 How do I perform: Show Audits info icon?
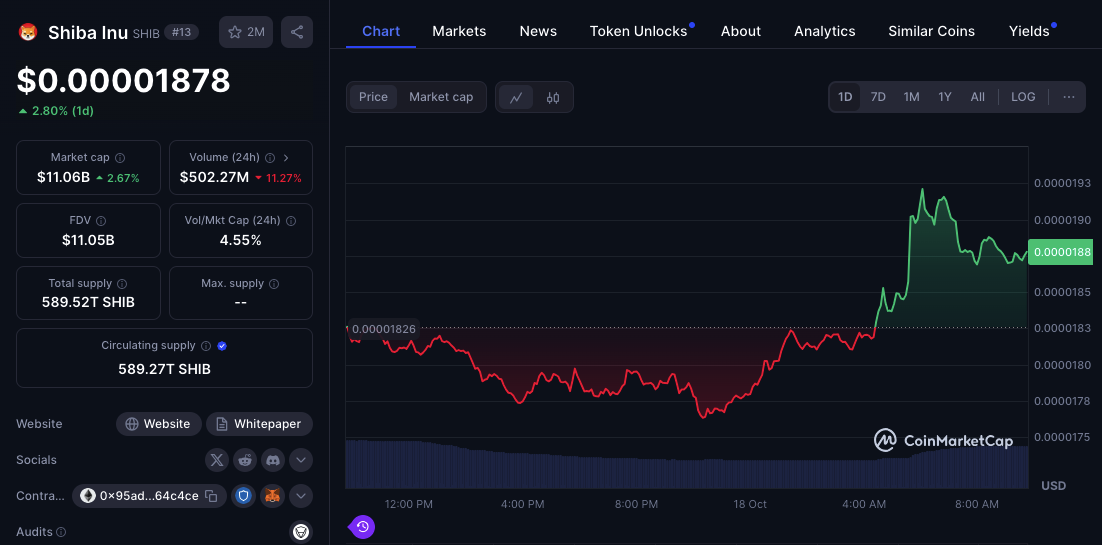click(x=61, y=532)
